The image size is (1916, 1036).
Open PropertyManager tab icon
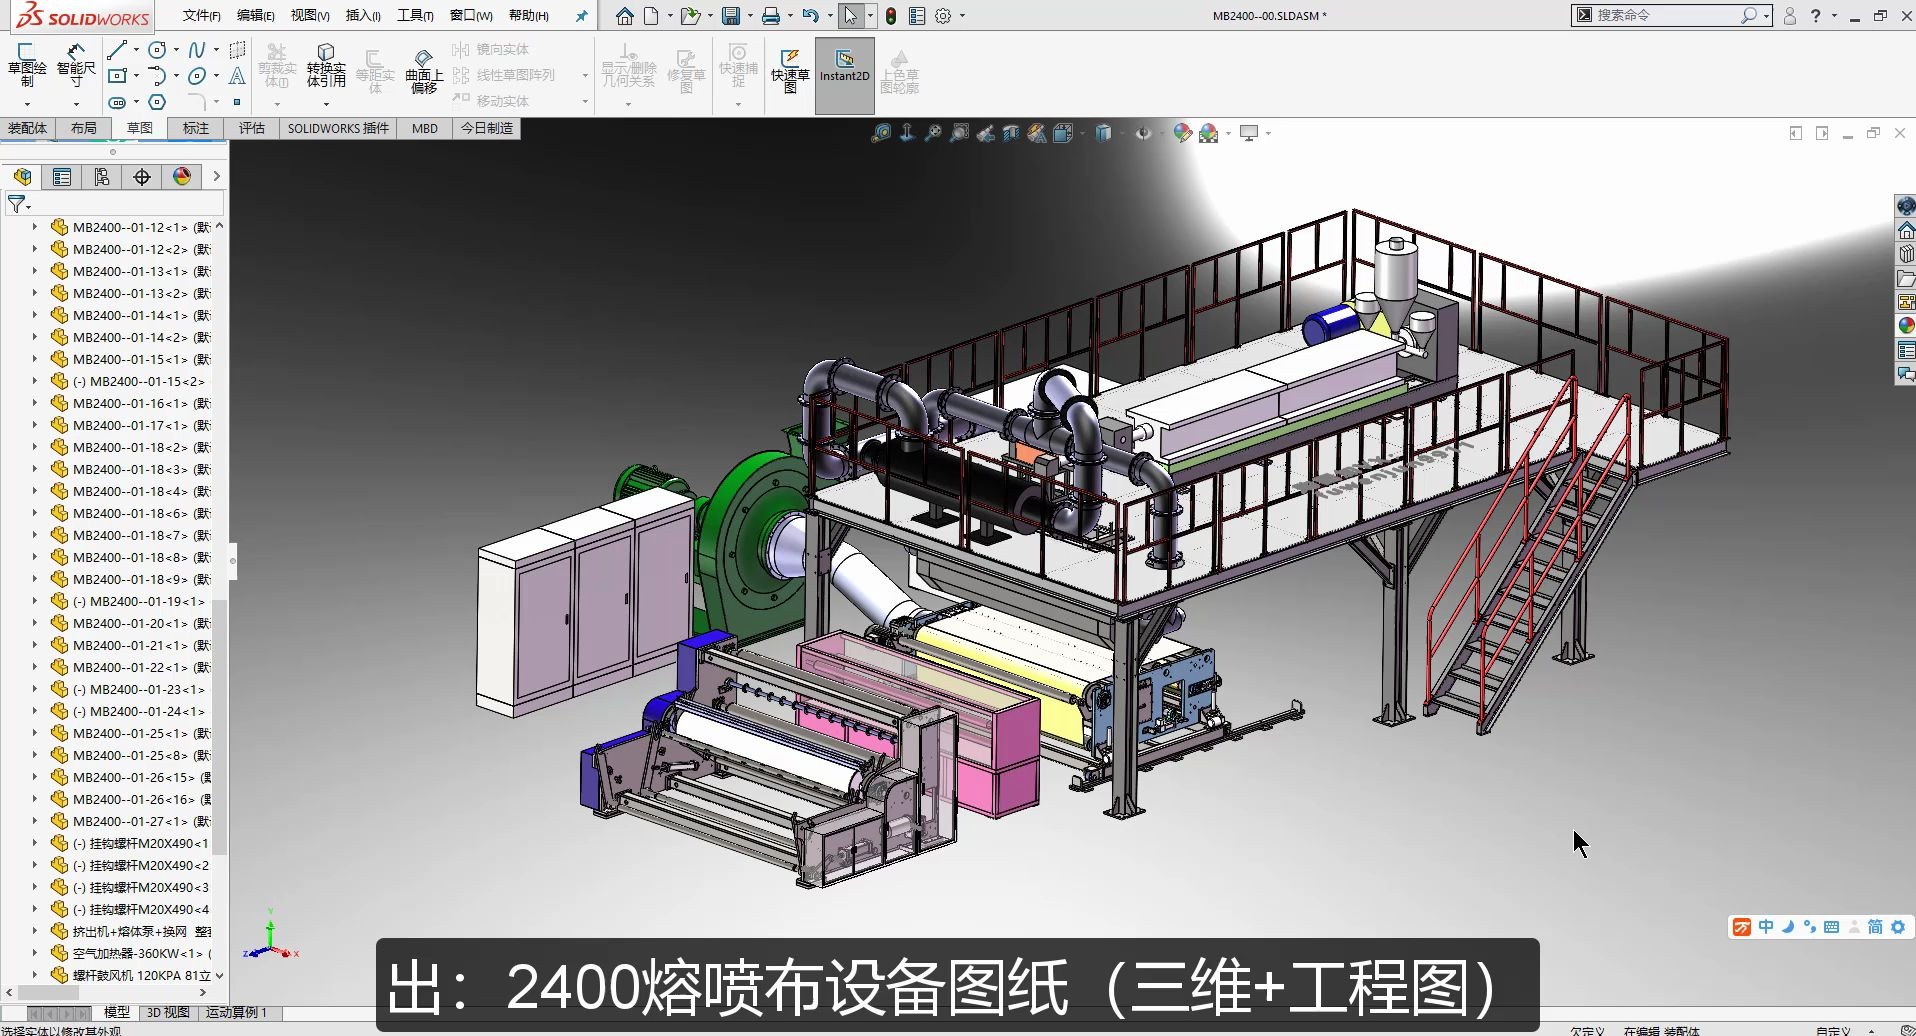point(62,177)
